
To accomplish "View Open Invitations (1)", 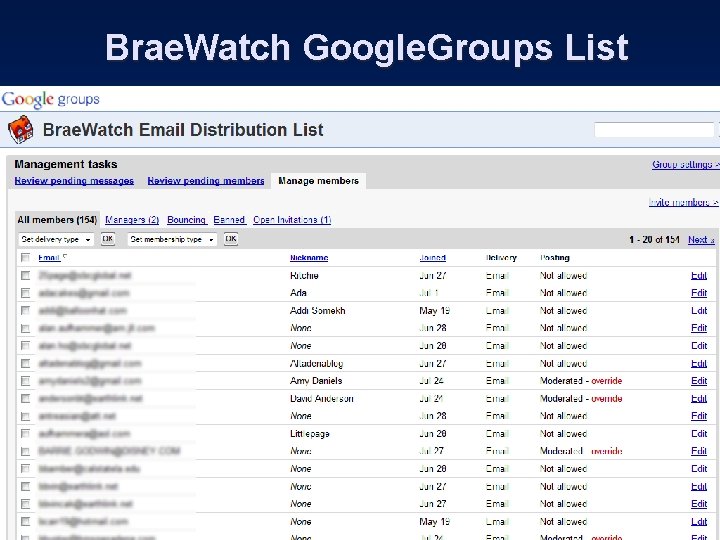I will click(x=292, y=220).
